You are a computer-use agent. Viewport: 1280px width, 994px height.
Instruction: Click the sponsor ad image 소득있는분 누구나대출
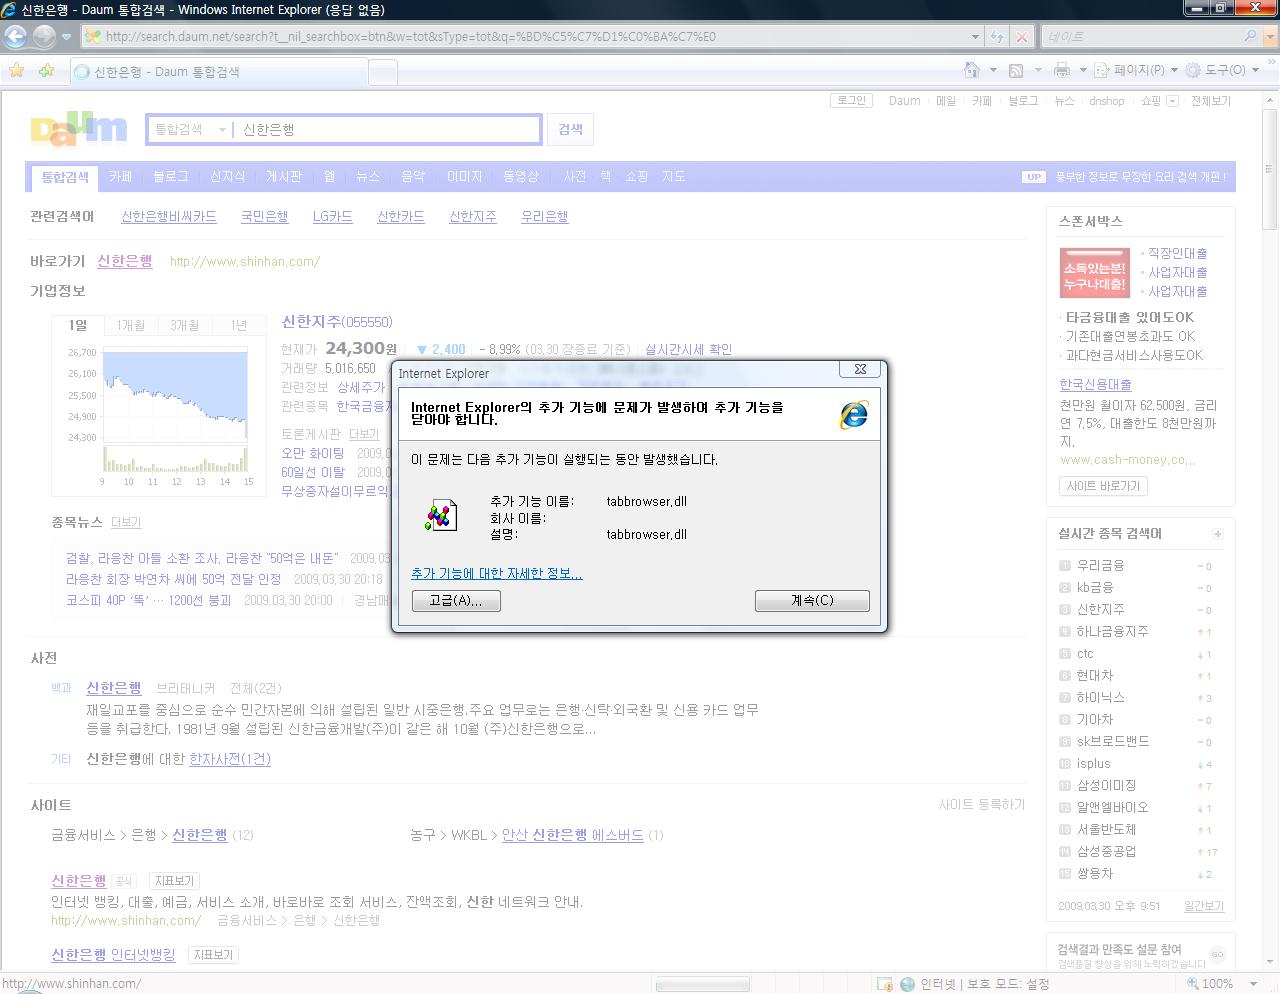tap(1095, 273)
